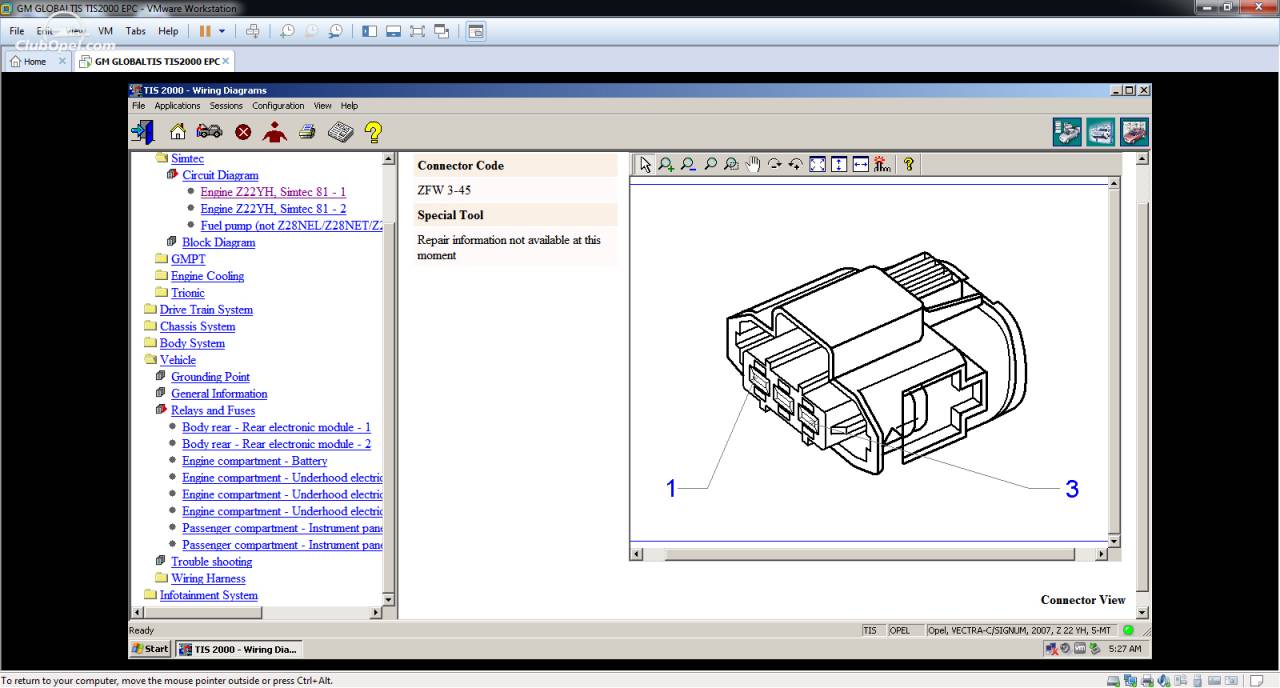Open help with the yellow question mark

(x=373, y=131)
